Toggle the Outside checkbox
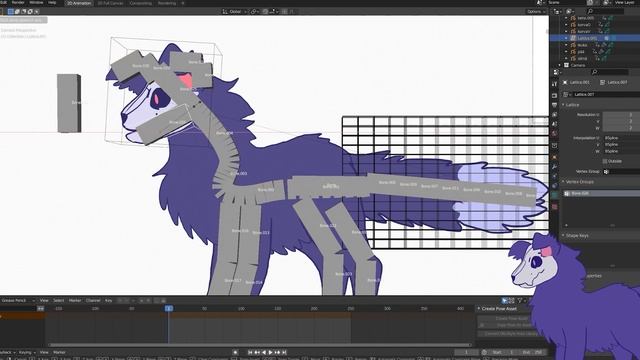The image size is (640, 360). coord(605,161)
